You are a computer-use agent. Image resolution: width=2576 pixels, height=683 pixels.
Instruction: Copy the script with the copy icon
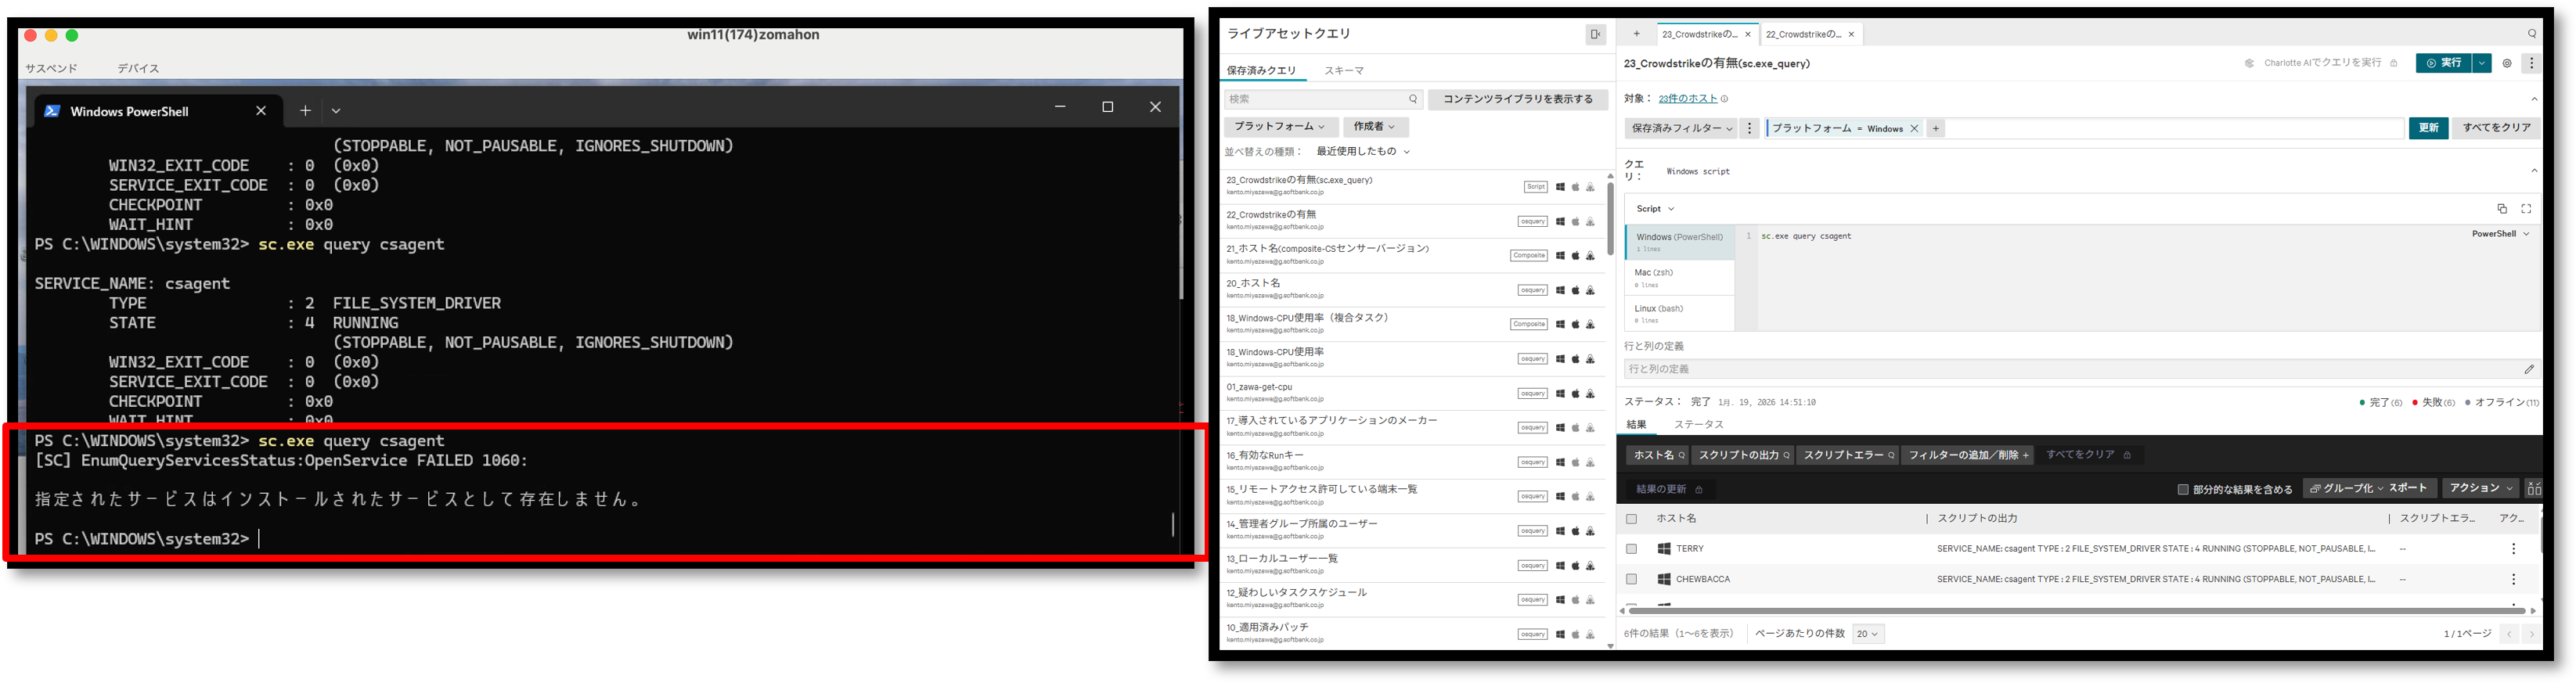point(2502,209)
